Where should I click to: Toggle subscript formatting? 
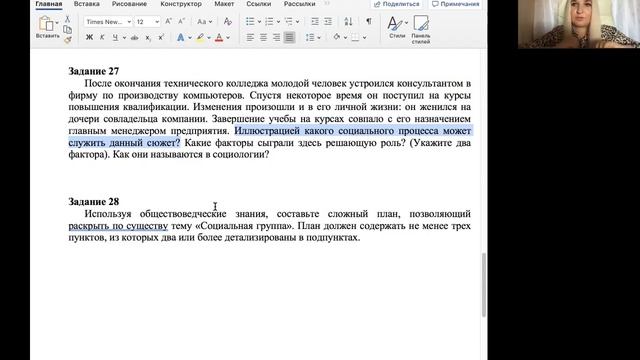(x=148, y=38)
